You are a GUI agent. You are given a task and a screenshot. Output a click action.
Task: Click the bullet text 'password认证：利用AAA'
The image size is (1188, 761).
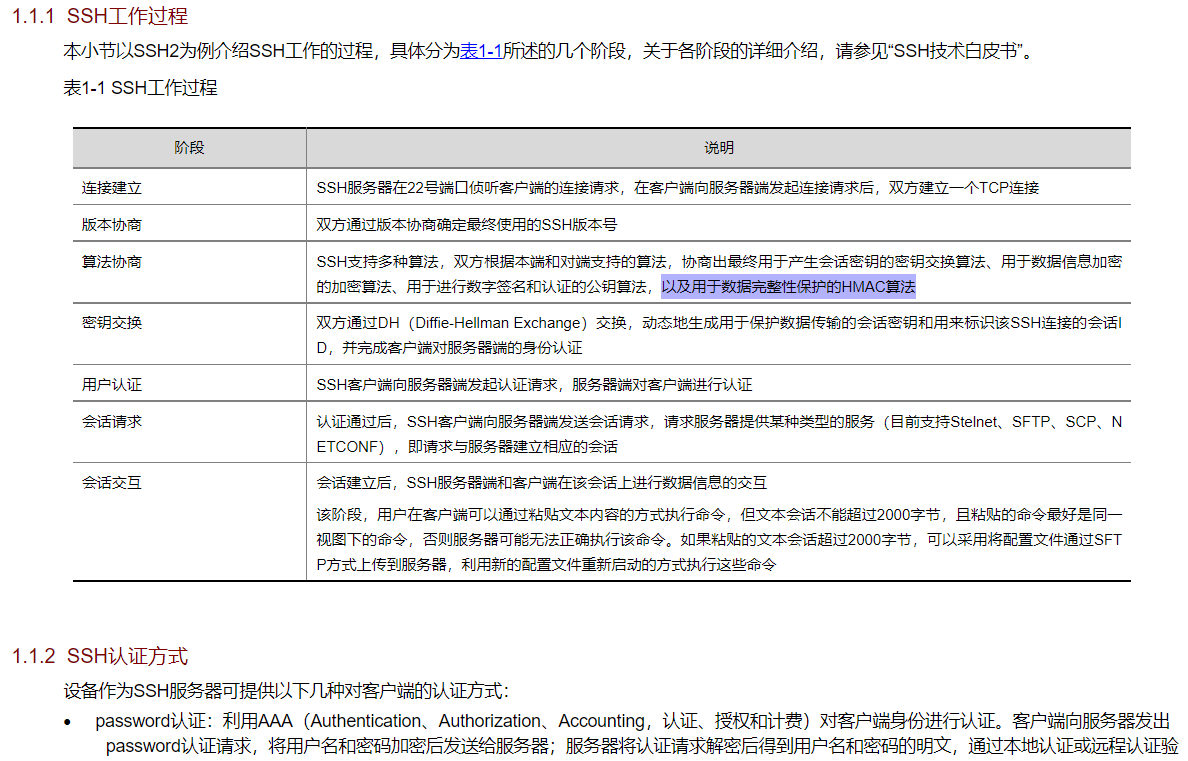coord(194,721)
